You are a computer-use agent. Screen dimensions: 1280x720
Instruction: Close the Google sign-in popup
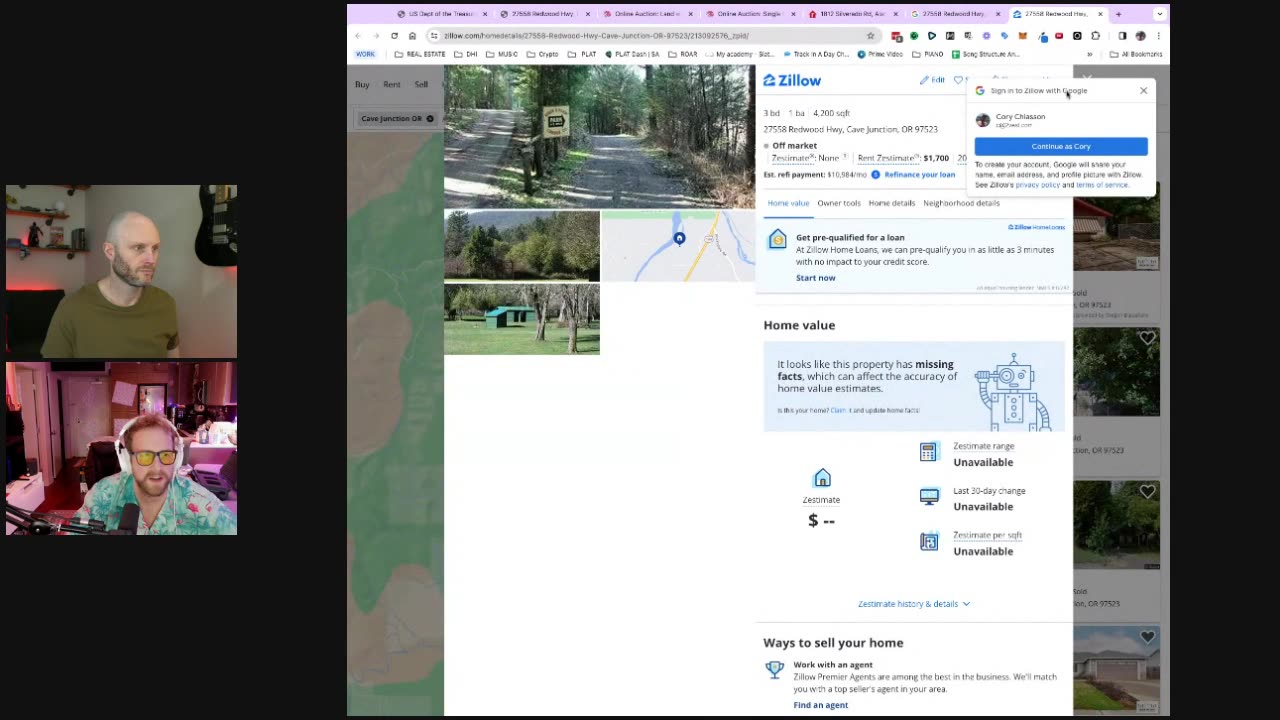coord(1144,90)
